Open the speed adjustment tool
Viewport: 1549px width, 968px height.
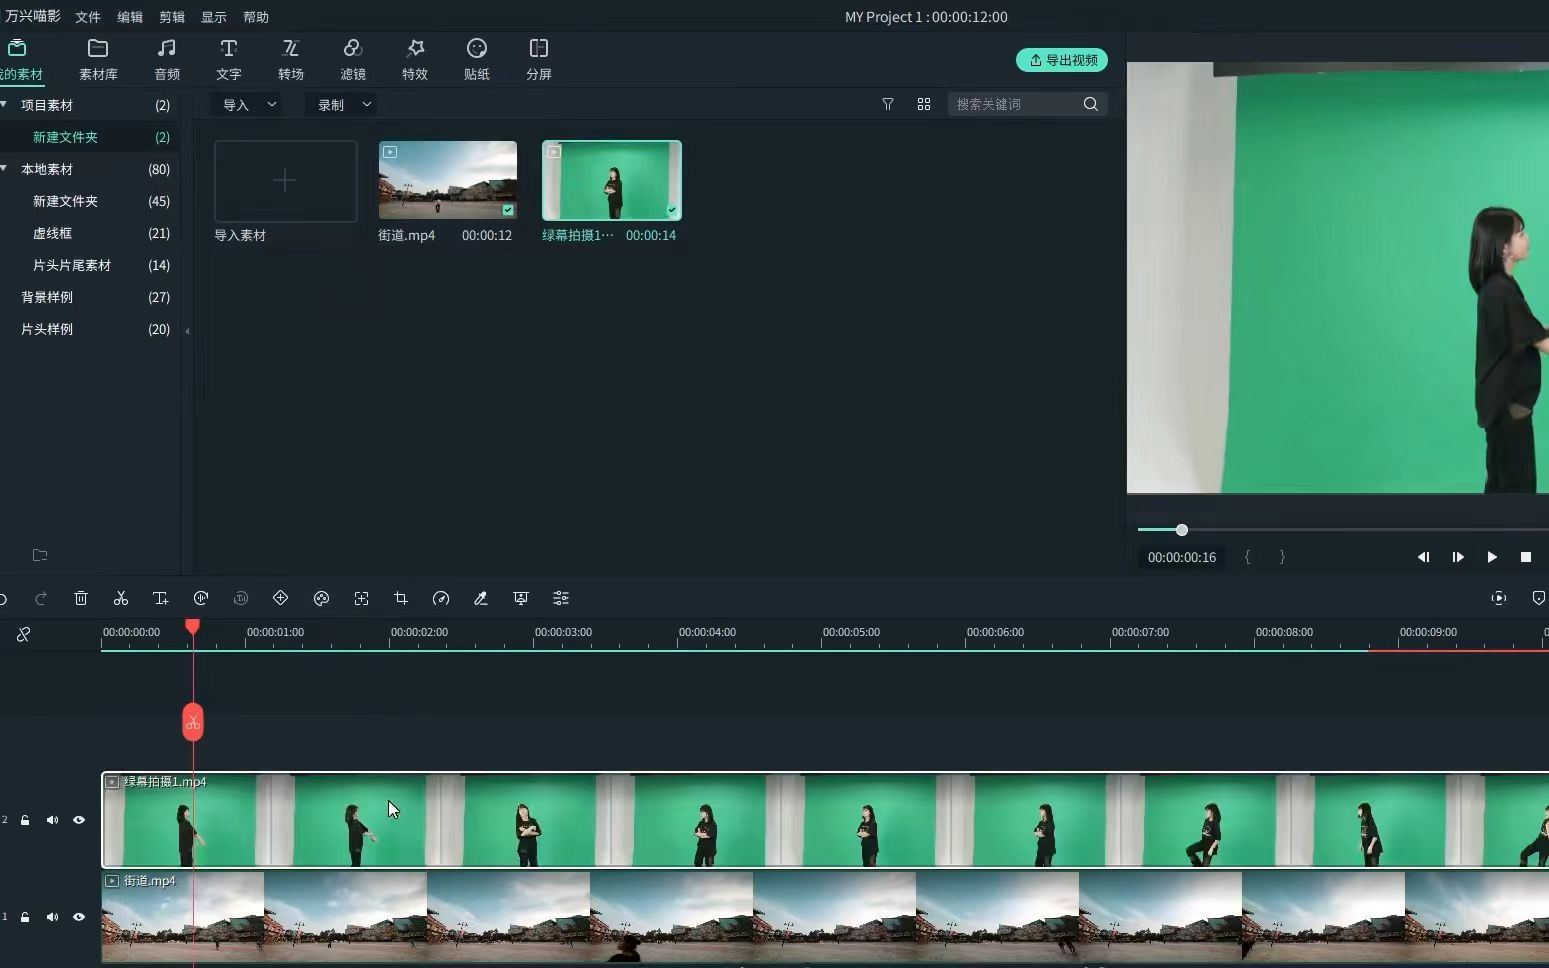click(x=441, y=598)
